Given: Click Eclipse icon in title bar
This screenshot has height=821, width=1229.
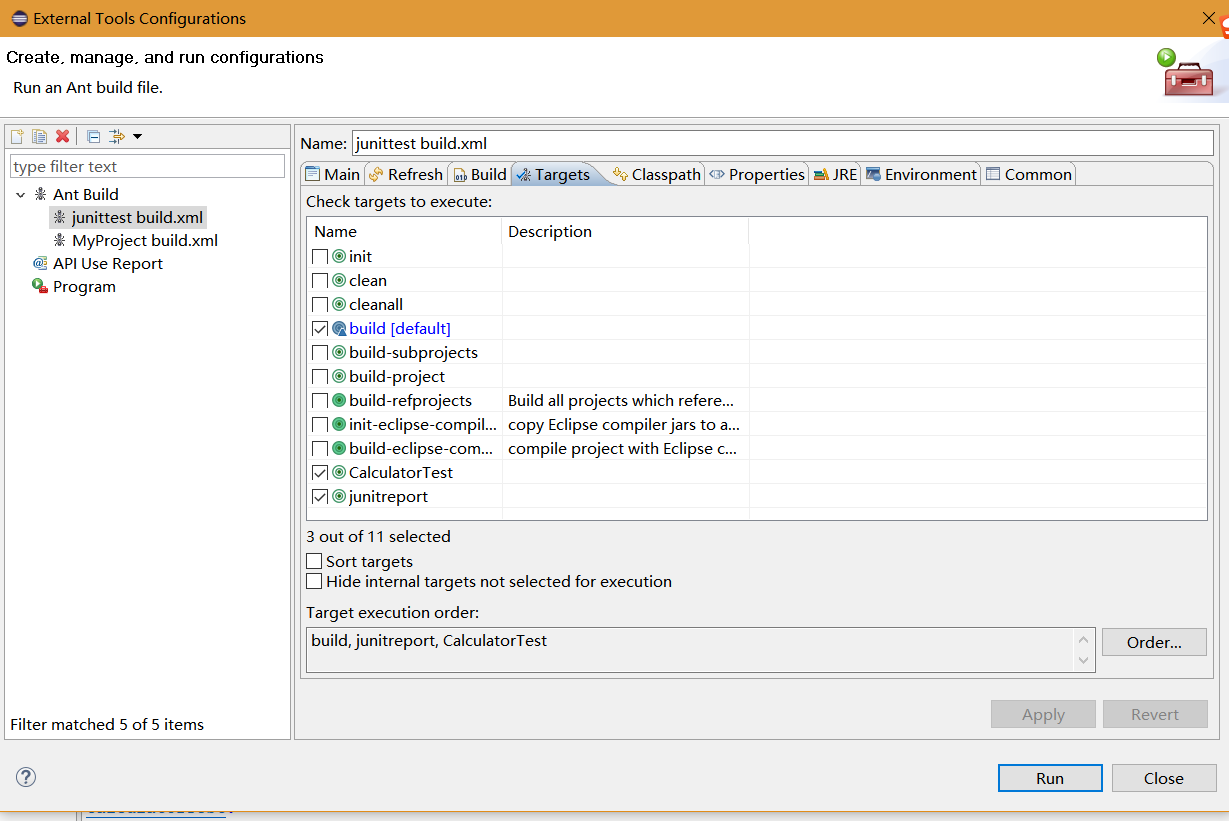Looking at the screenshot, I should click(18, 18).
